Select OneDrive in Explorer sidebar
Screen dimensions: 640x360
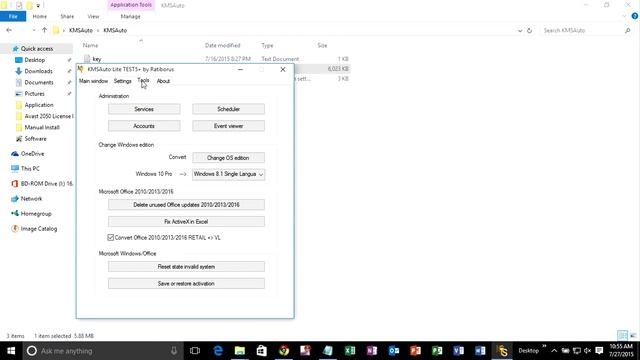pyautogui.click(x=32, y=153)
